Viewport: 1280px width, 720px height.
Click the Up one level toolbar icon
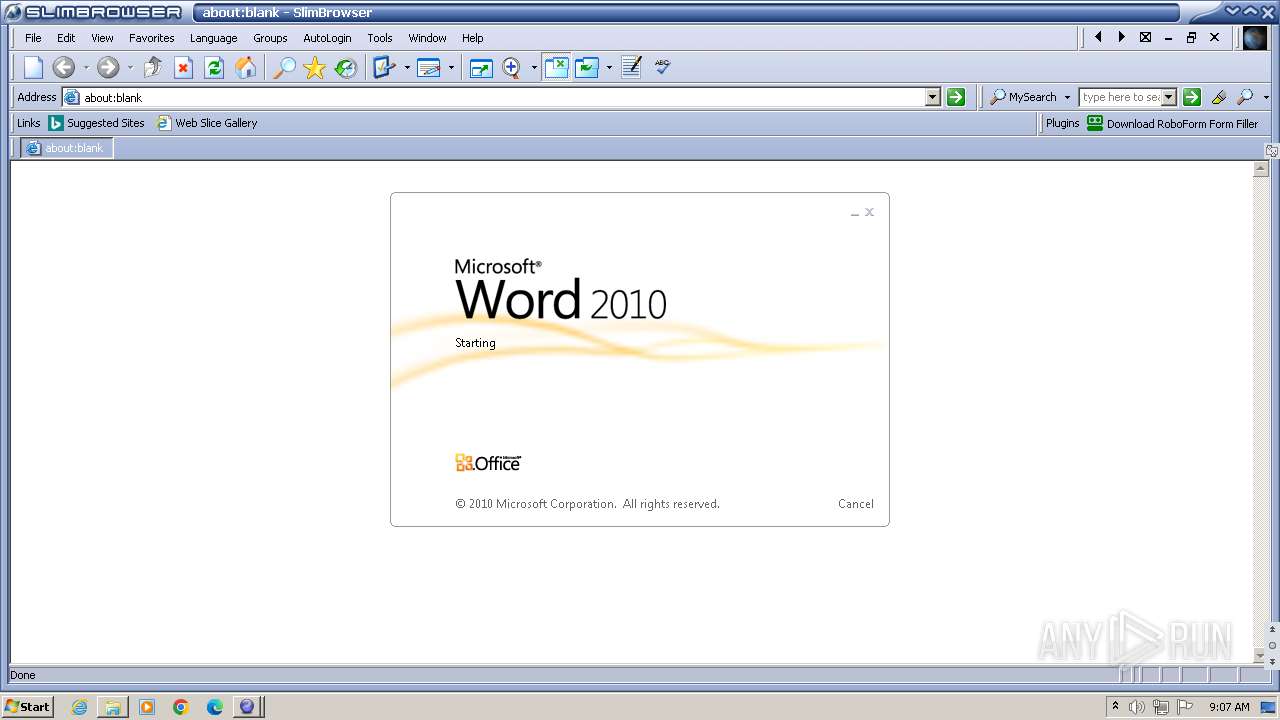point(153,67)
